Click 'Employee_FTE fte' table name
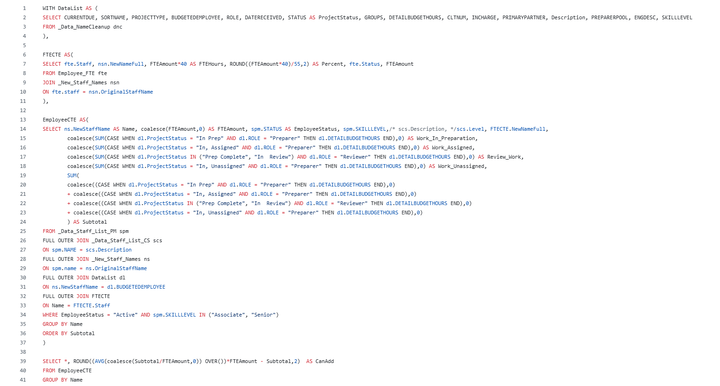Screen dimensions: 720x386 (x=82, y=73)
